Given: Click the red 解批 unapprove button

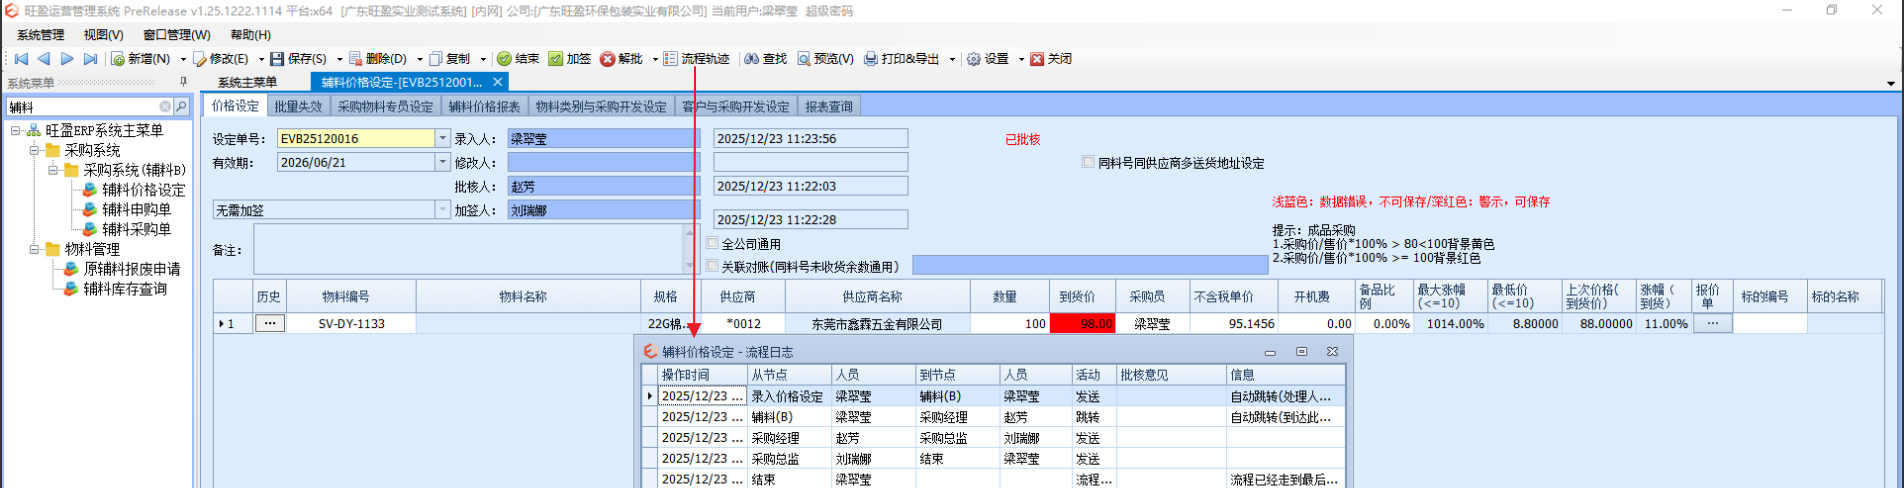Looking at the screenshot, I should (x=622, y=59).
